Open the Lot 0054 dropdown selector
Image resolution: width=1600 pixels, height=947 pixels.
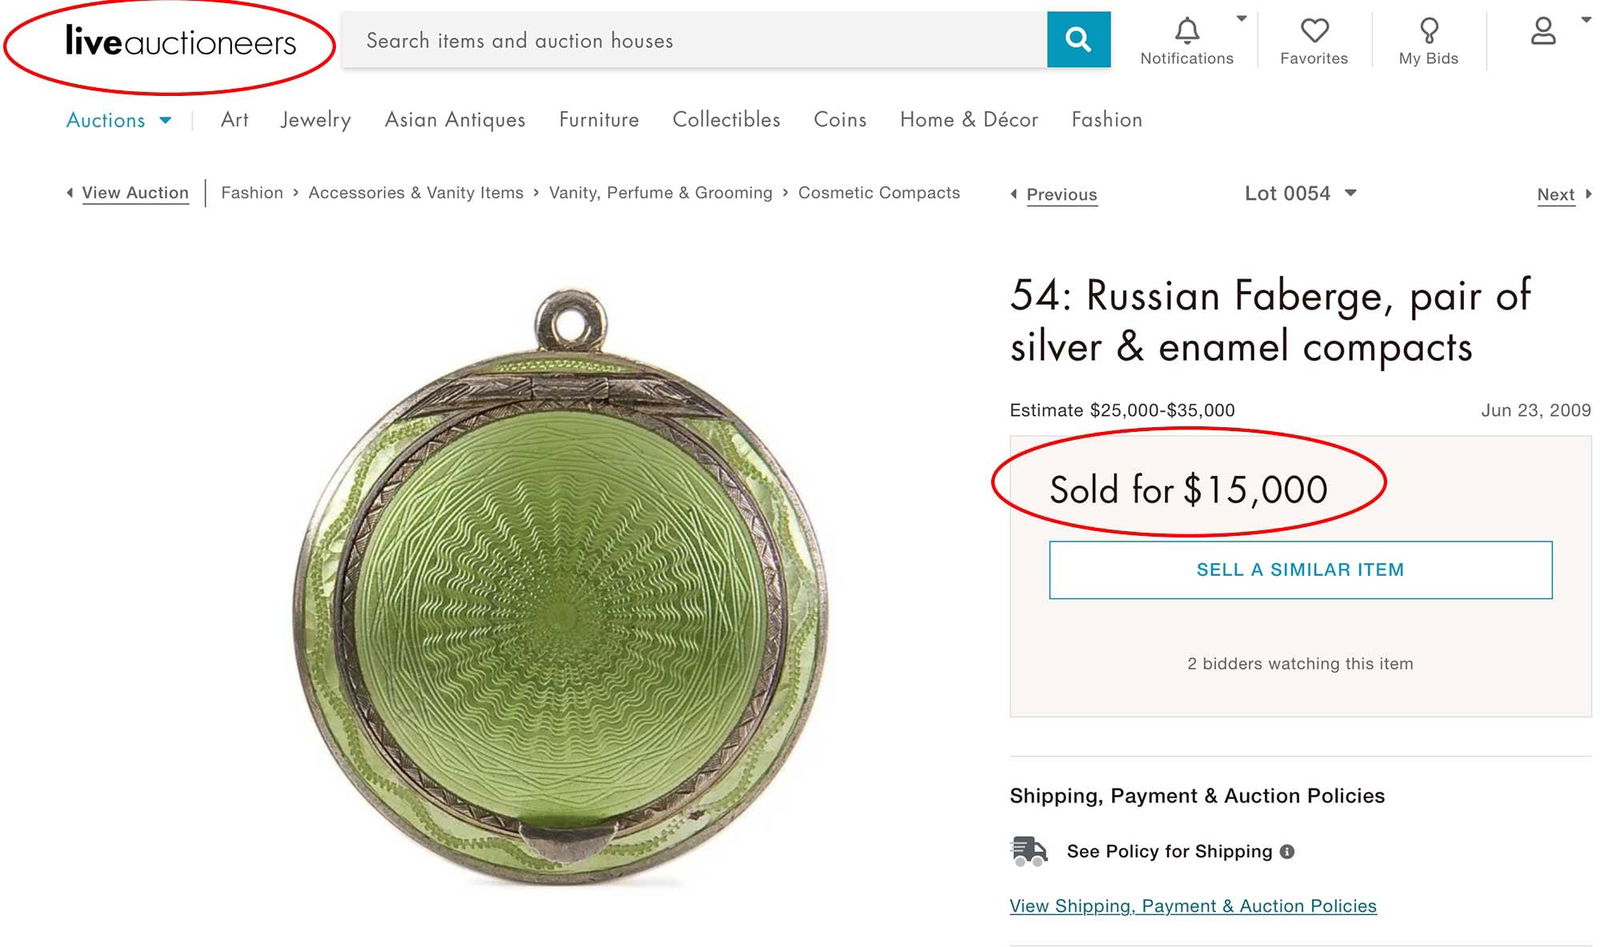[x=1300, y=193]
